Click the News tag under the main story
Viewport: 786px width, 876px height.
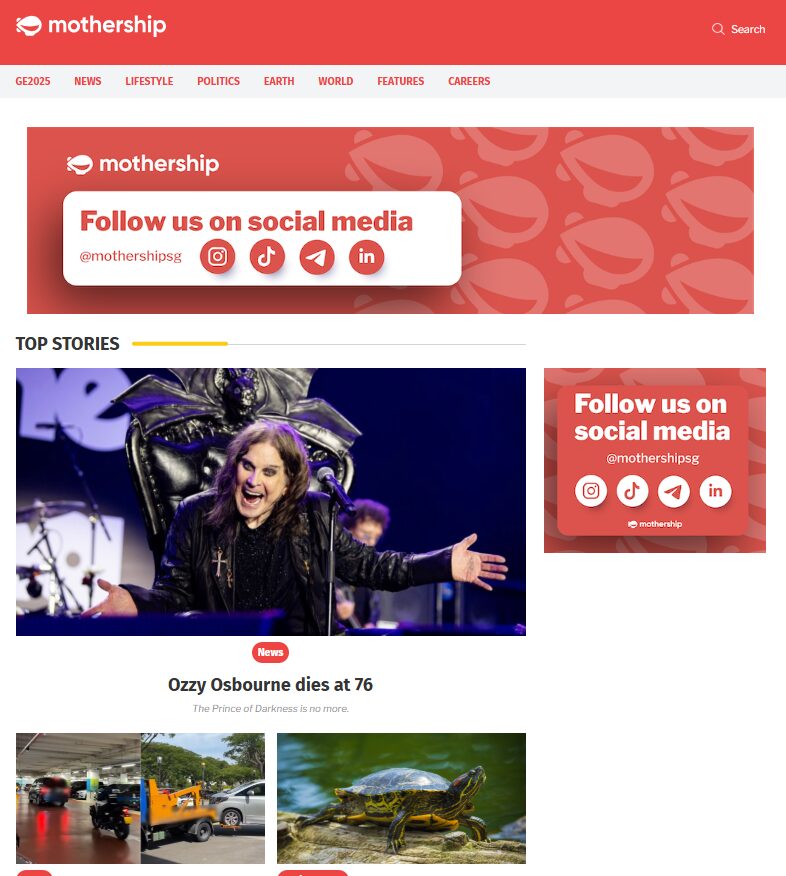pos(270,652)
